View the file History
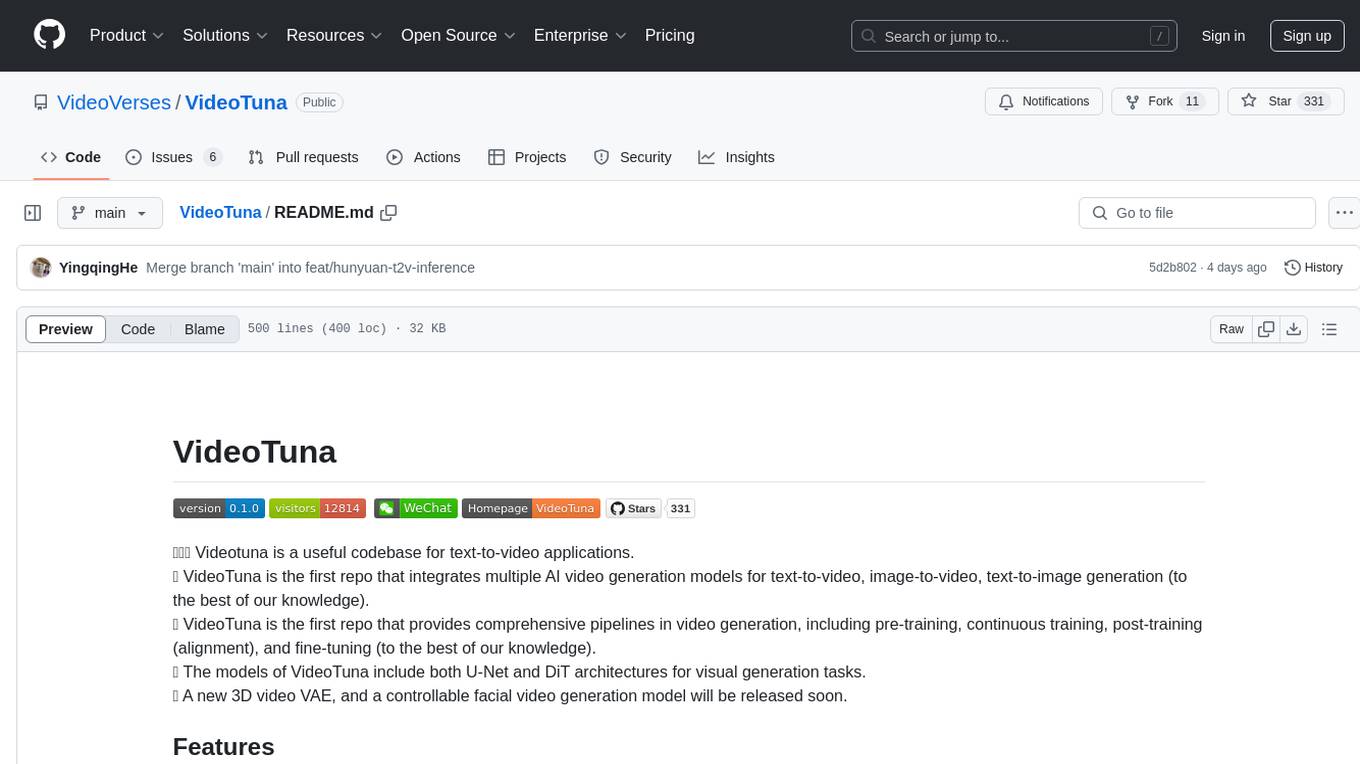 1313,267
